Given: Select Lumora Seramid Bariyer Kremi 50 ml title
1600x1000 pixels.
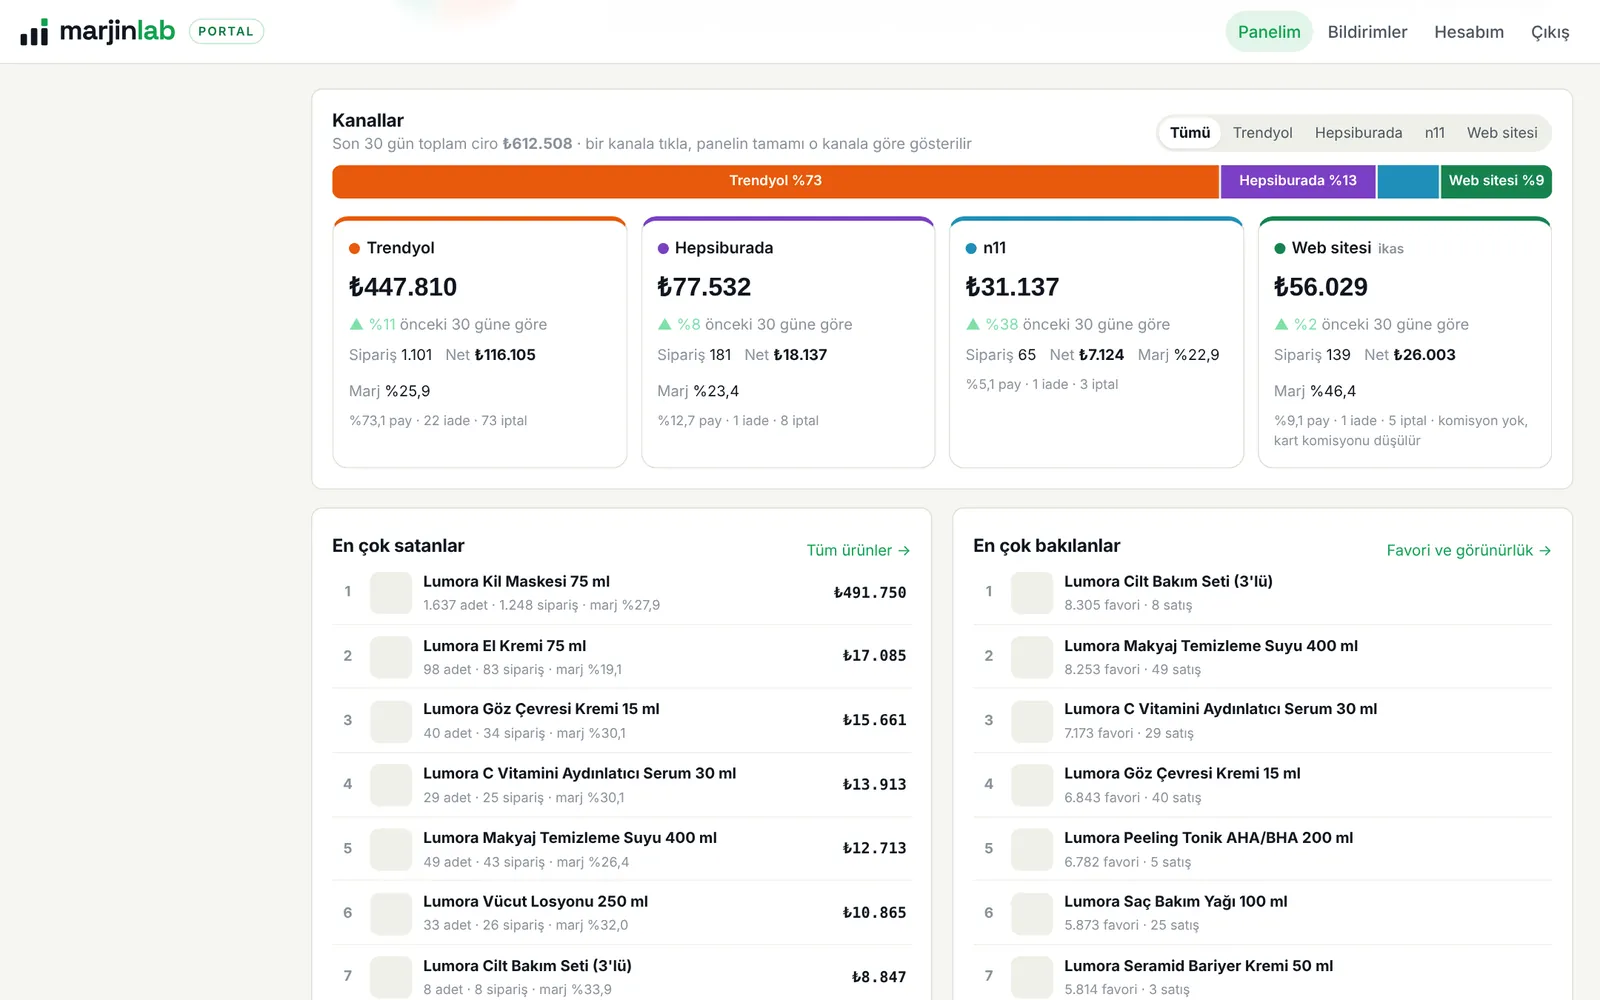Looking at the screenshot, I should (x=1198, y=966).
